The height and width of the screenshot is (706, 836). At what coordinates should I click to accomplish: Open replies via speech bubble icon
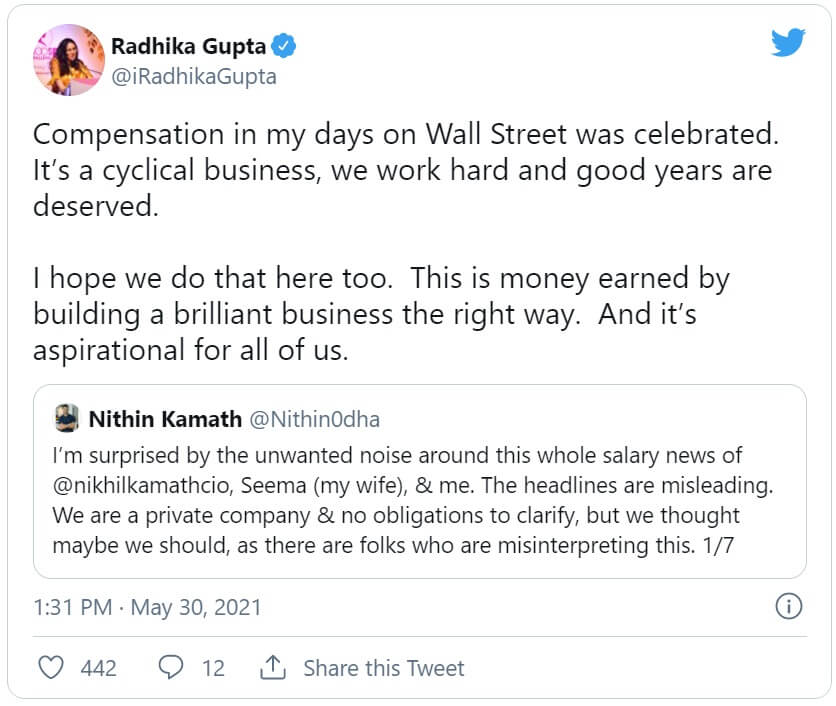tap(171, 668)
